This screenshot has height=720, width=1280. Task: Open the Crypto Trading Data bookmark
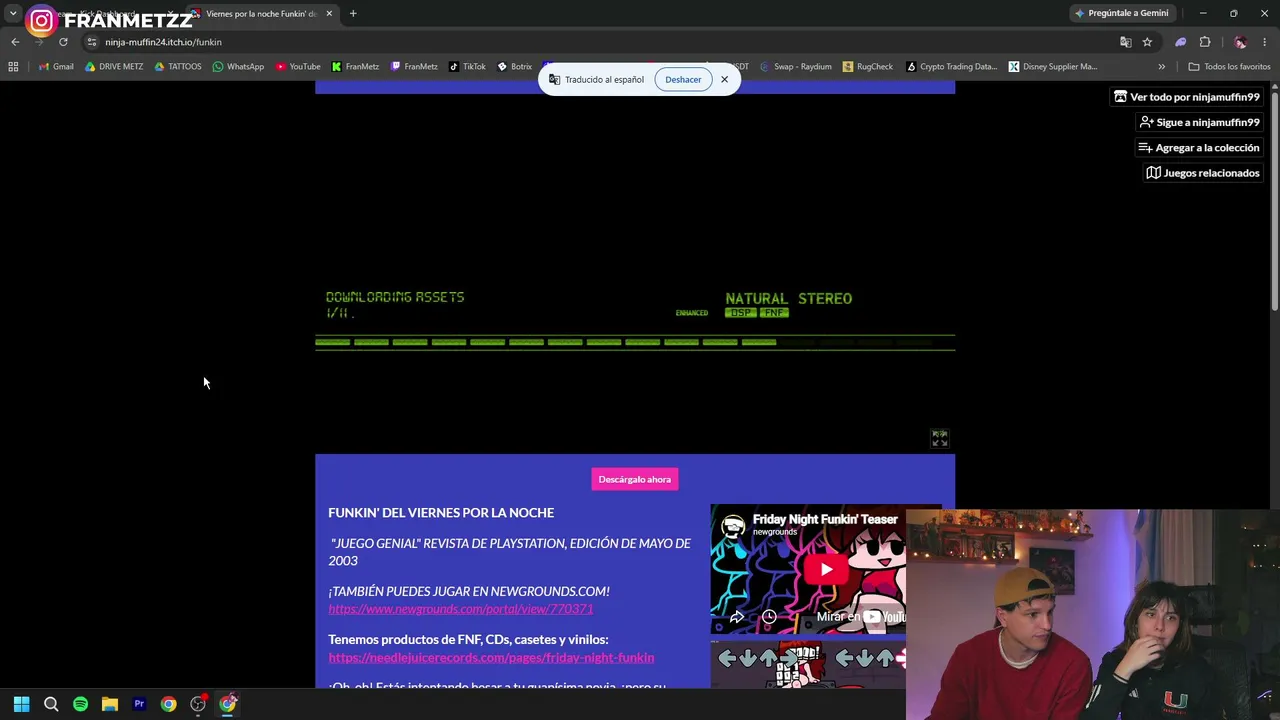coord(951,67)
